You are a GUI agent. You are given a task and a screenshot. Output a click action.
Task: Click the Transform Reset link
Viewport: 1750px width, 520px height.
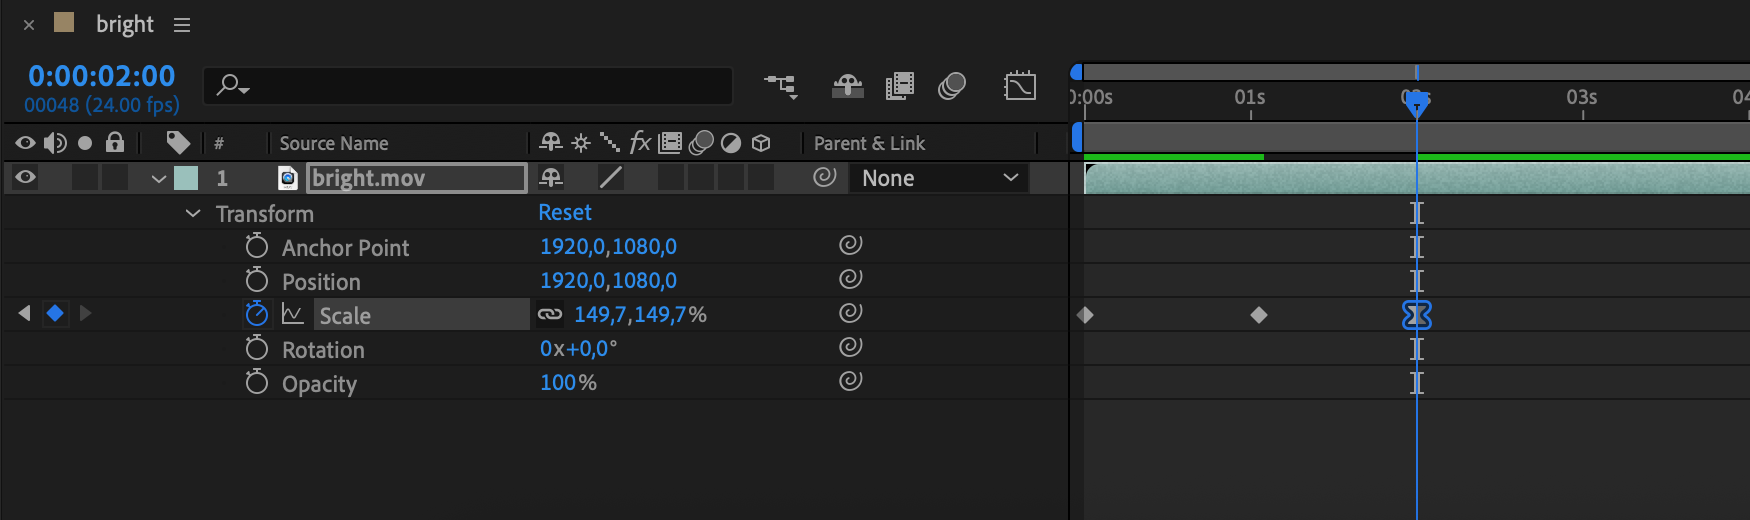click(565, 212)
